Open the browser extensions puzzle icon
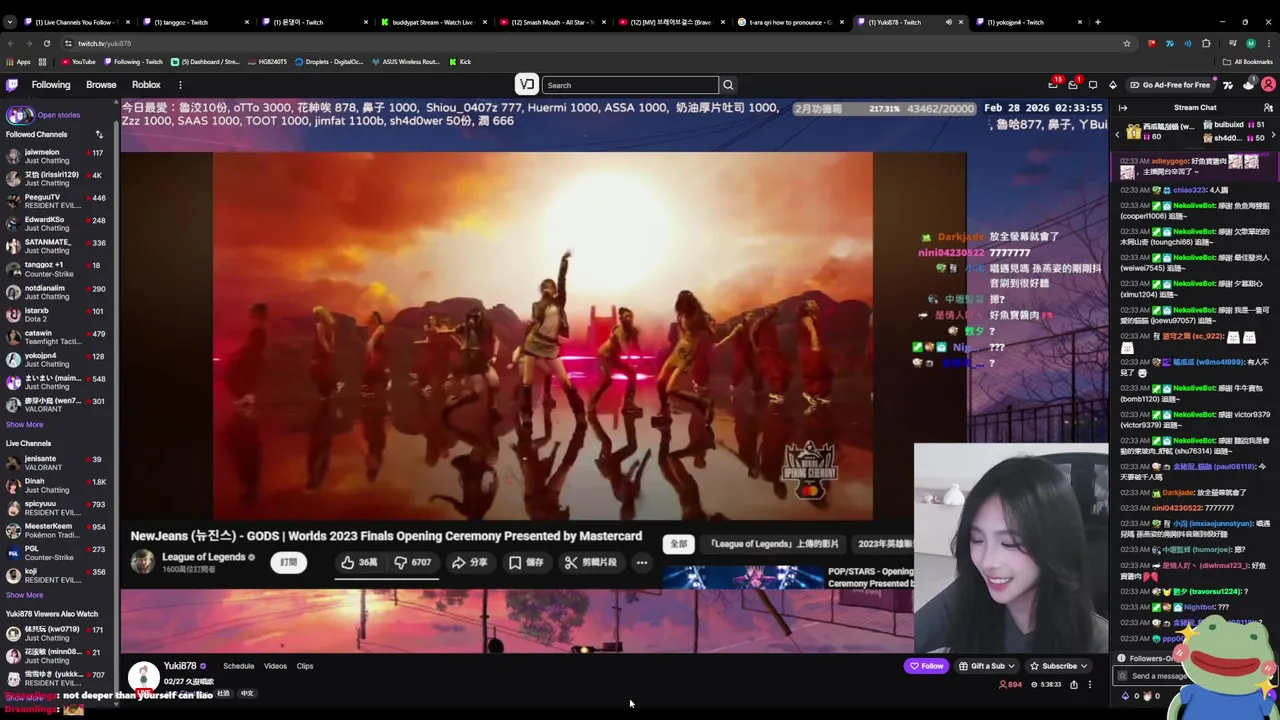The height and width of the screenshot is (720, 1280). pos(1206,43)
